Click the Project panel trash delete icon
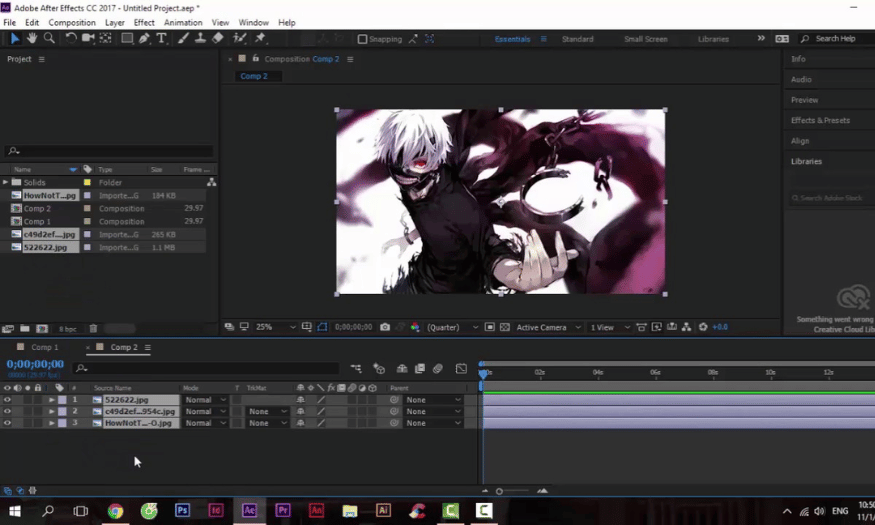Screen dimensions: 875x525 [x=93, y=329]
